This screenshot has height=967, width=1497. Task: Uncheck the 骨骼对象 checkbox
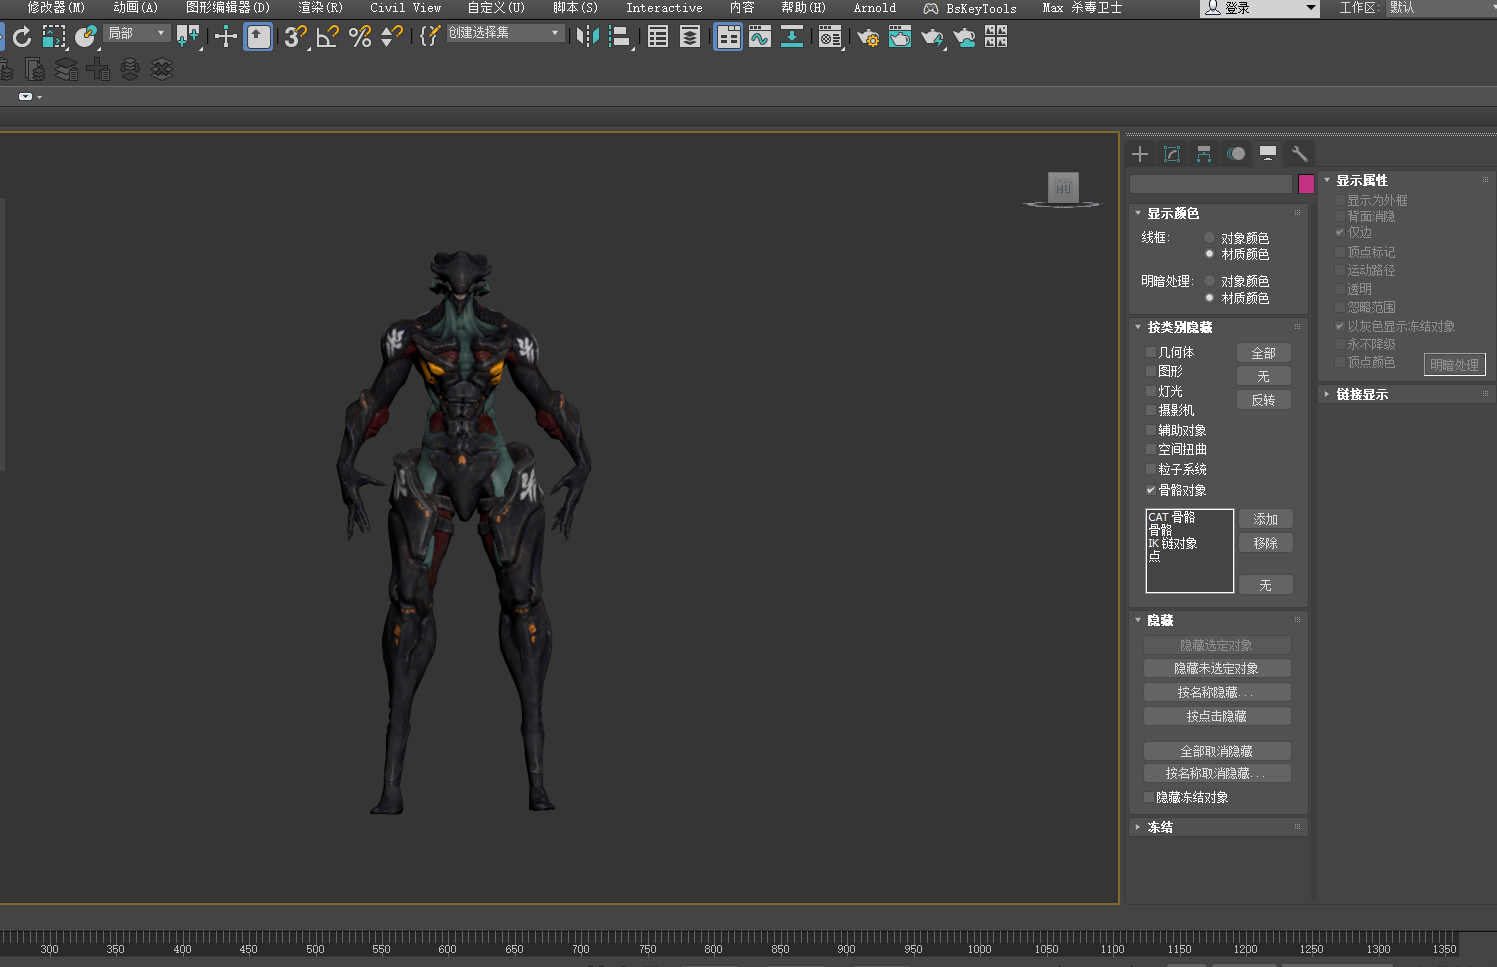1151,490
